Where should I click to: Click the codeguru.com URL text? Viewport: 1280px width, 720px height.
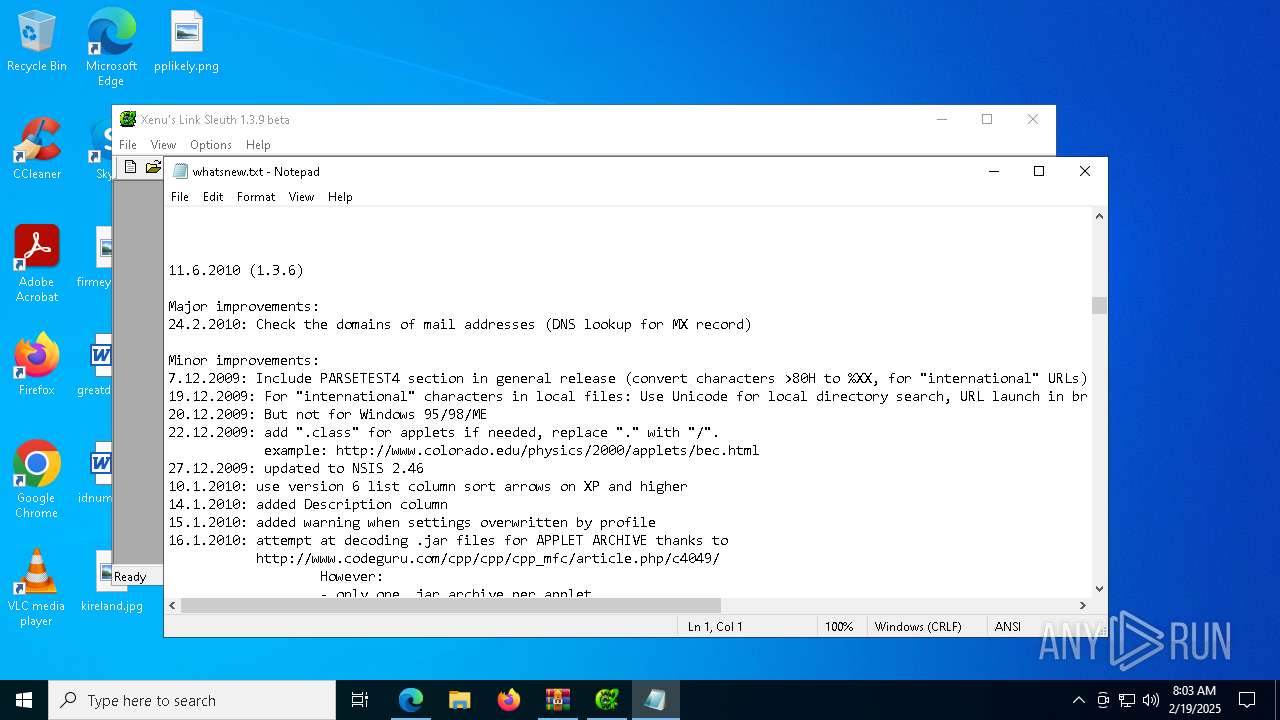tap(488, 558)
